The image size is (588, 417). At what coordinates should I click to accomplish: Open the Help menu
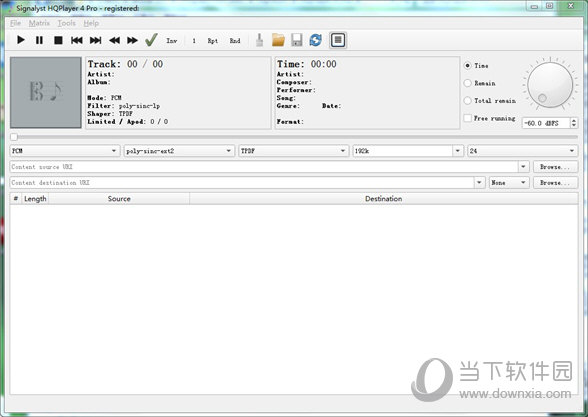point(91,23)
